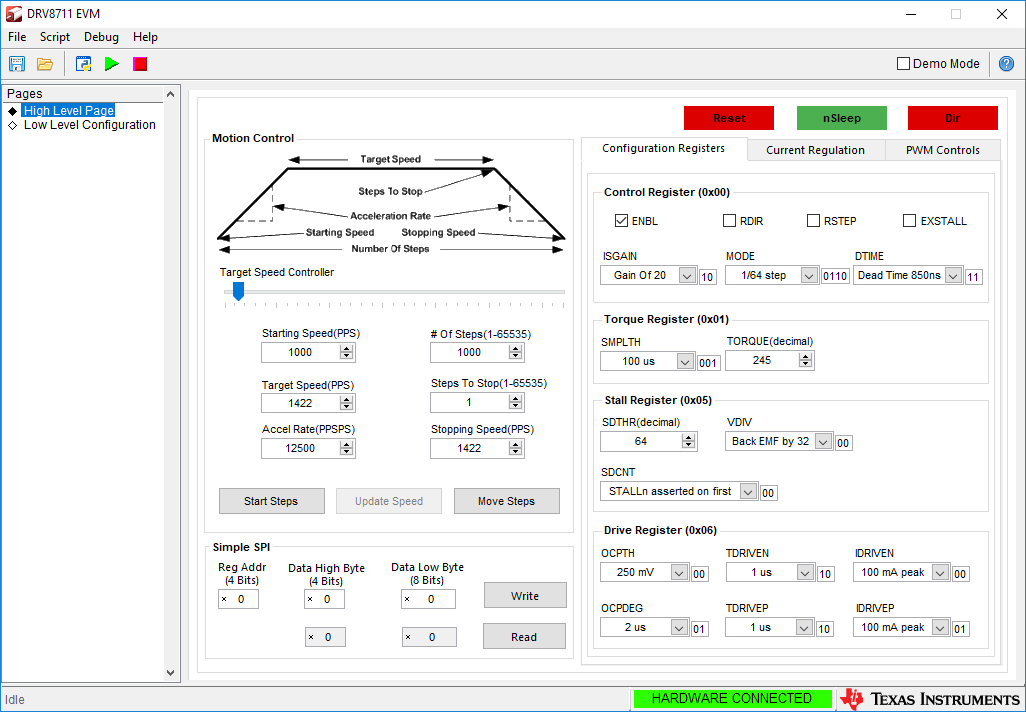The image size is (1026, 712).
Task: Click the Save (floppy disk) toolbar icon
Action: click(x=16, y=64)
